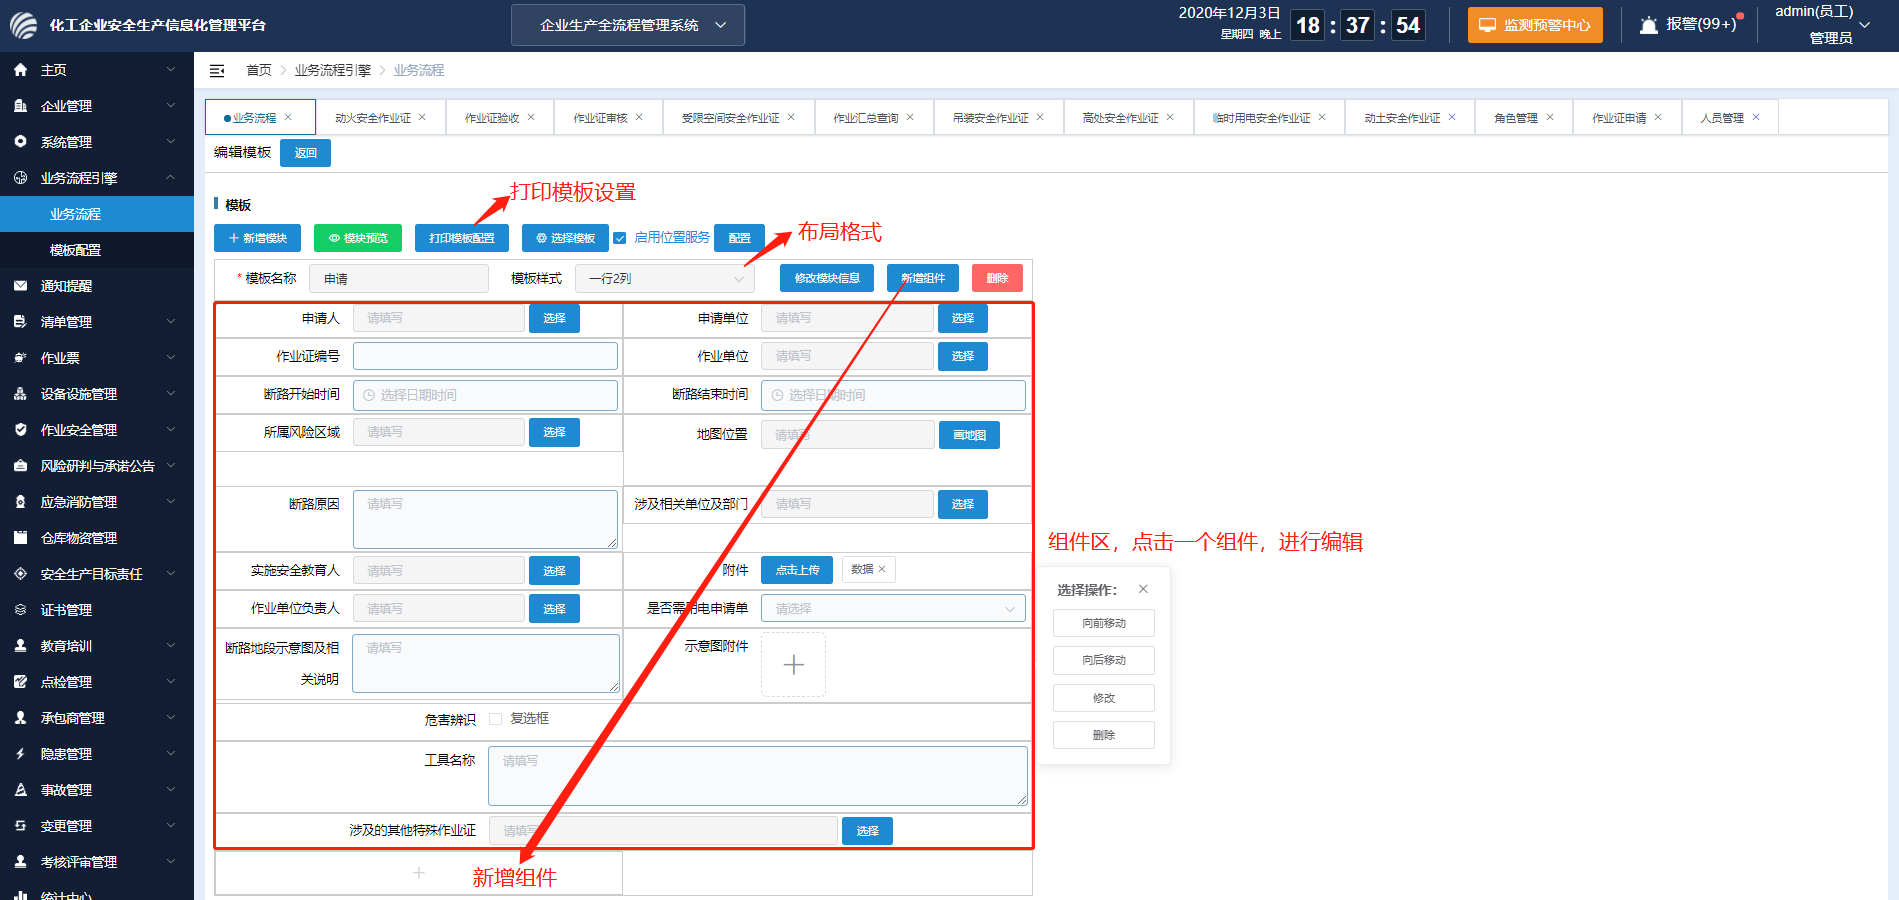
Task: Click the 系统管理 sidebar icon
Action: 20,142
